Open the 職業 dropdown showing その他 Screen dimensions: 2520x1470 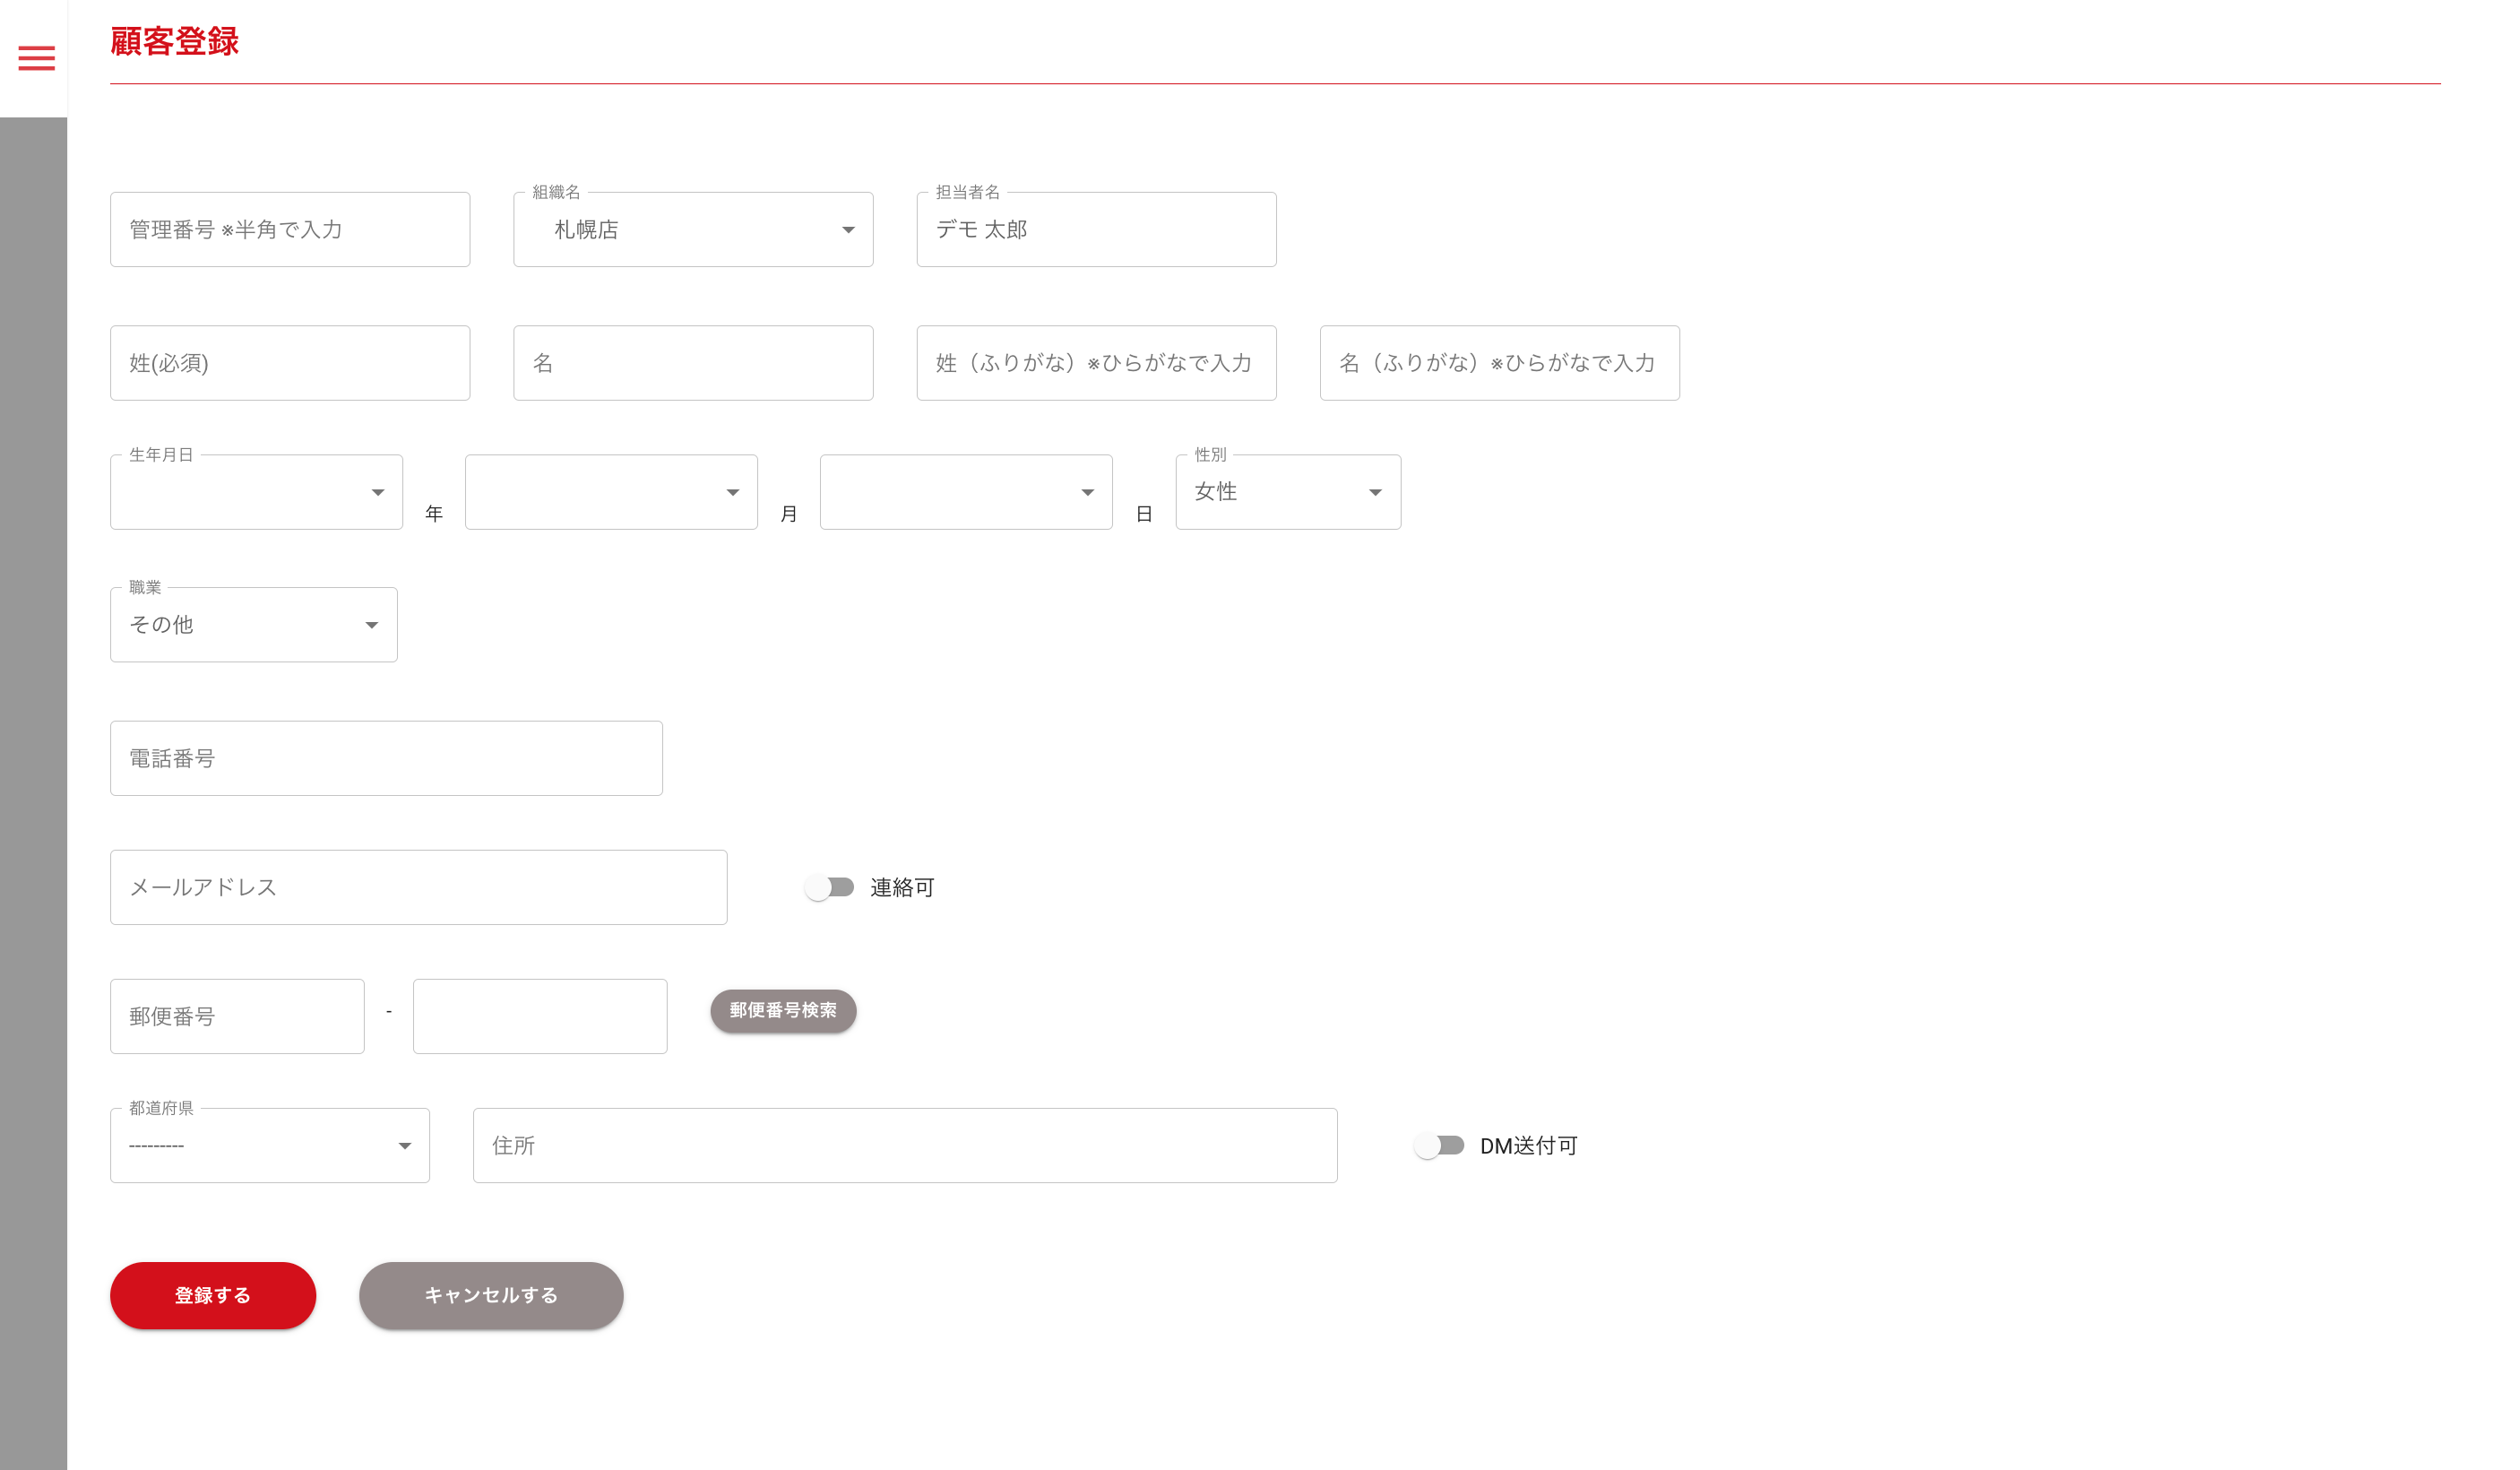click(253, 625)
